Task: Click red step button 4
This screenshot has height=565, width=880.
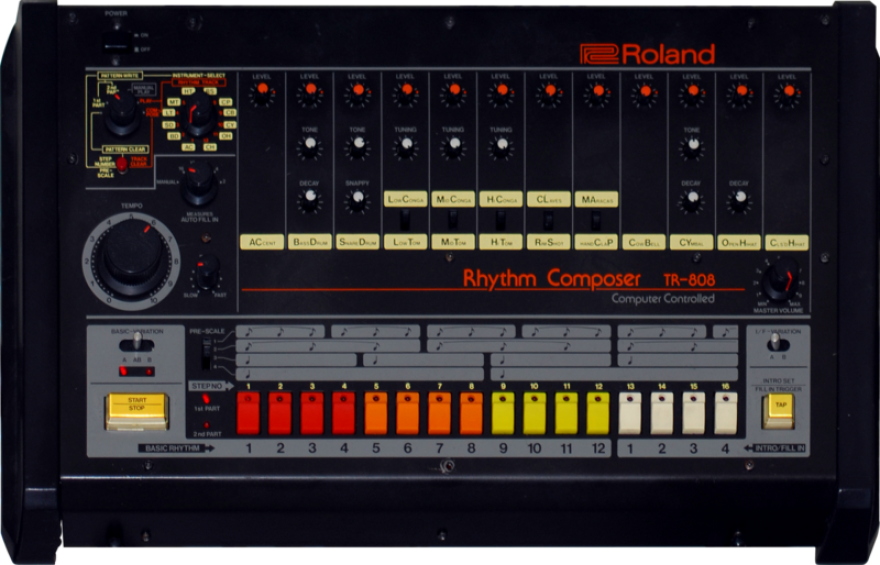Action: tap(344, 414)
